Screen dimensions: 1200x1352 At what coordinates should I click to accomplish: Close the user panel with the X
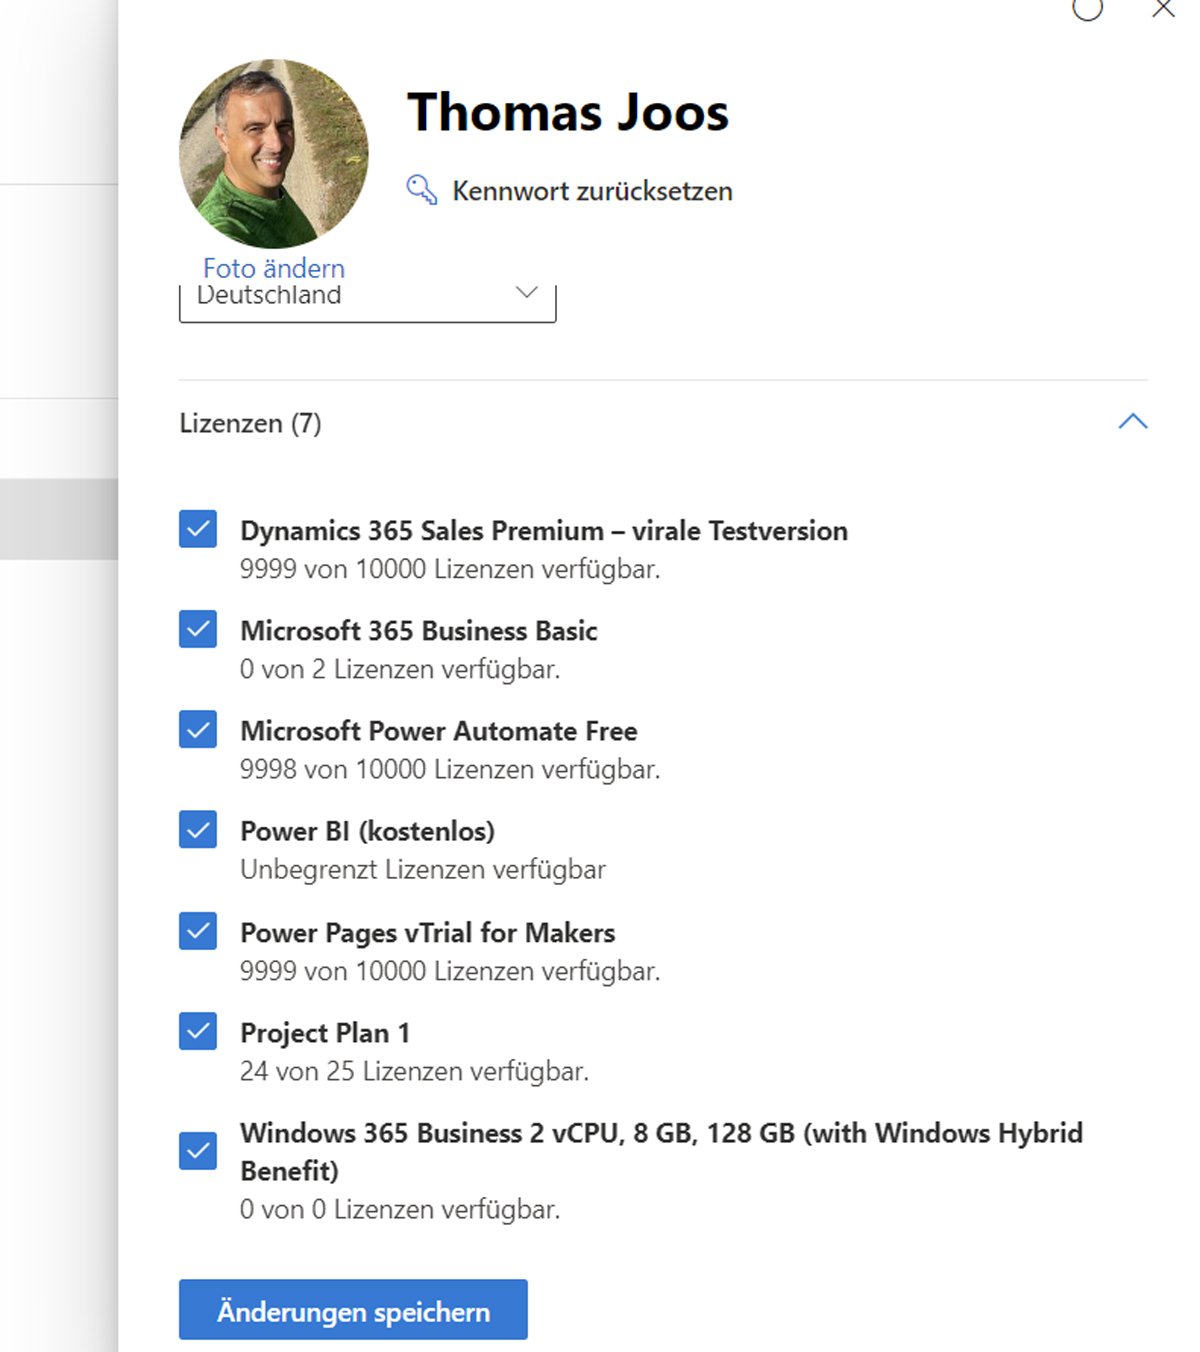[x=1163, y=9]
